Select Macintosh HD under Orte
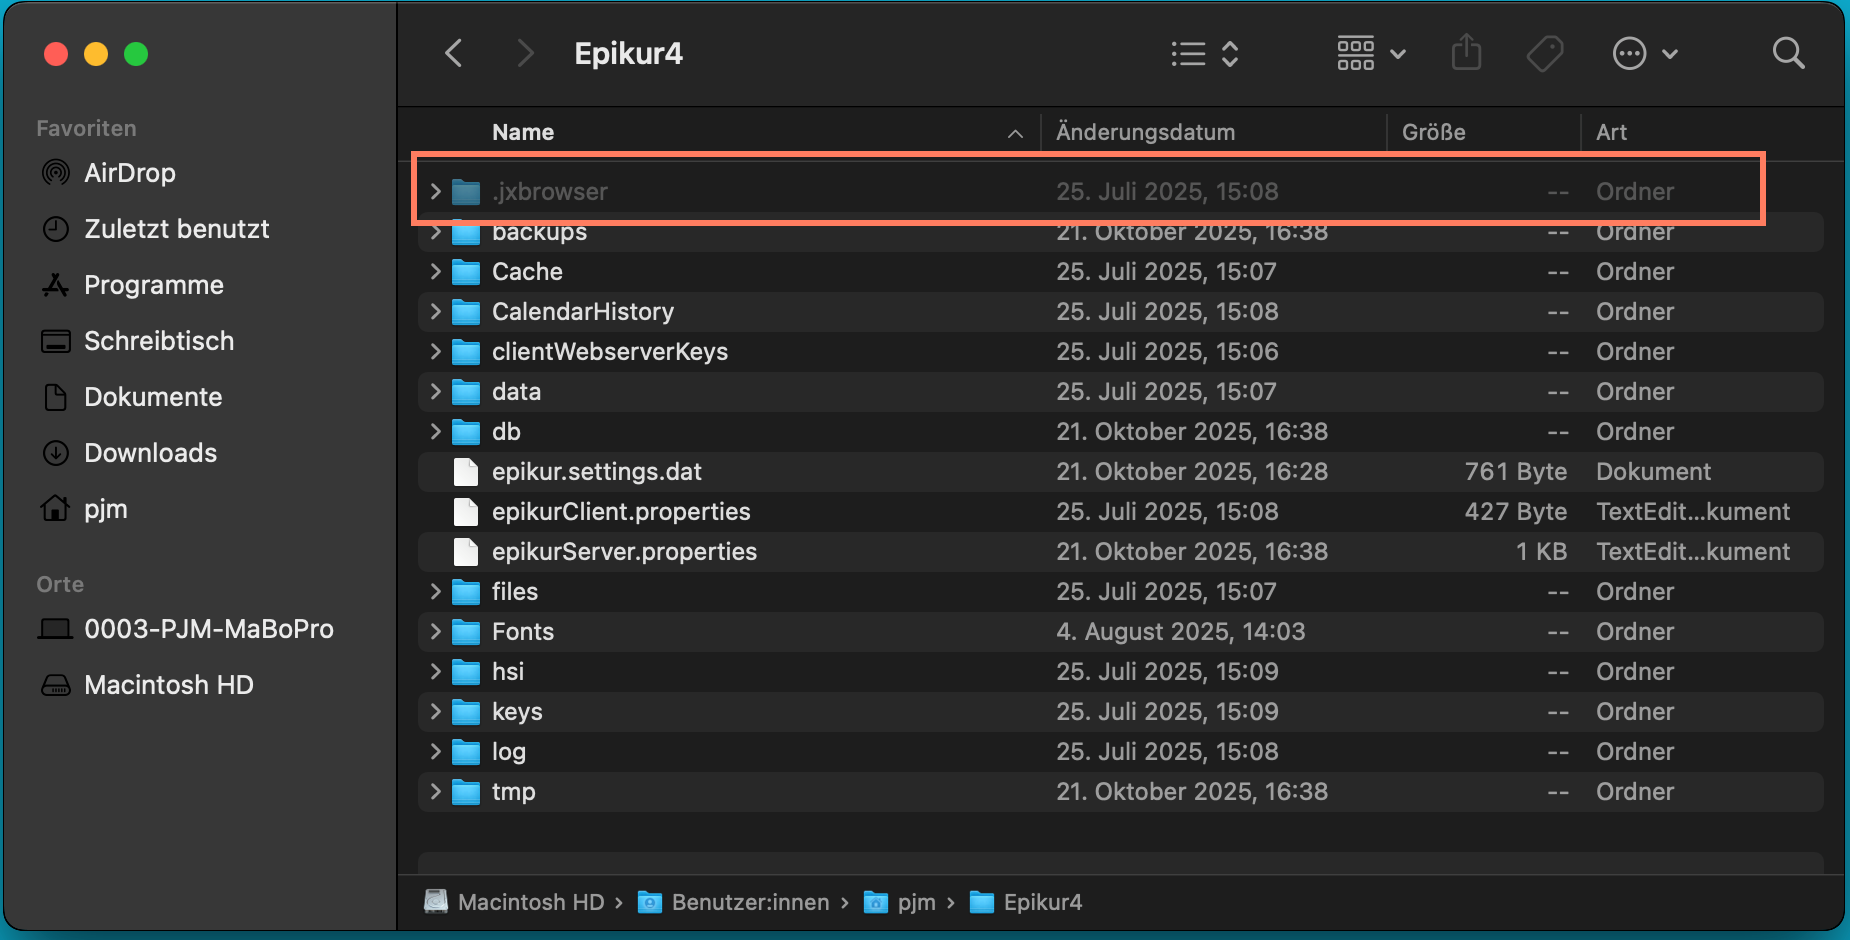Viewport: 1850px width, 940px height. coord(147,685)
